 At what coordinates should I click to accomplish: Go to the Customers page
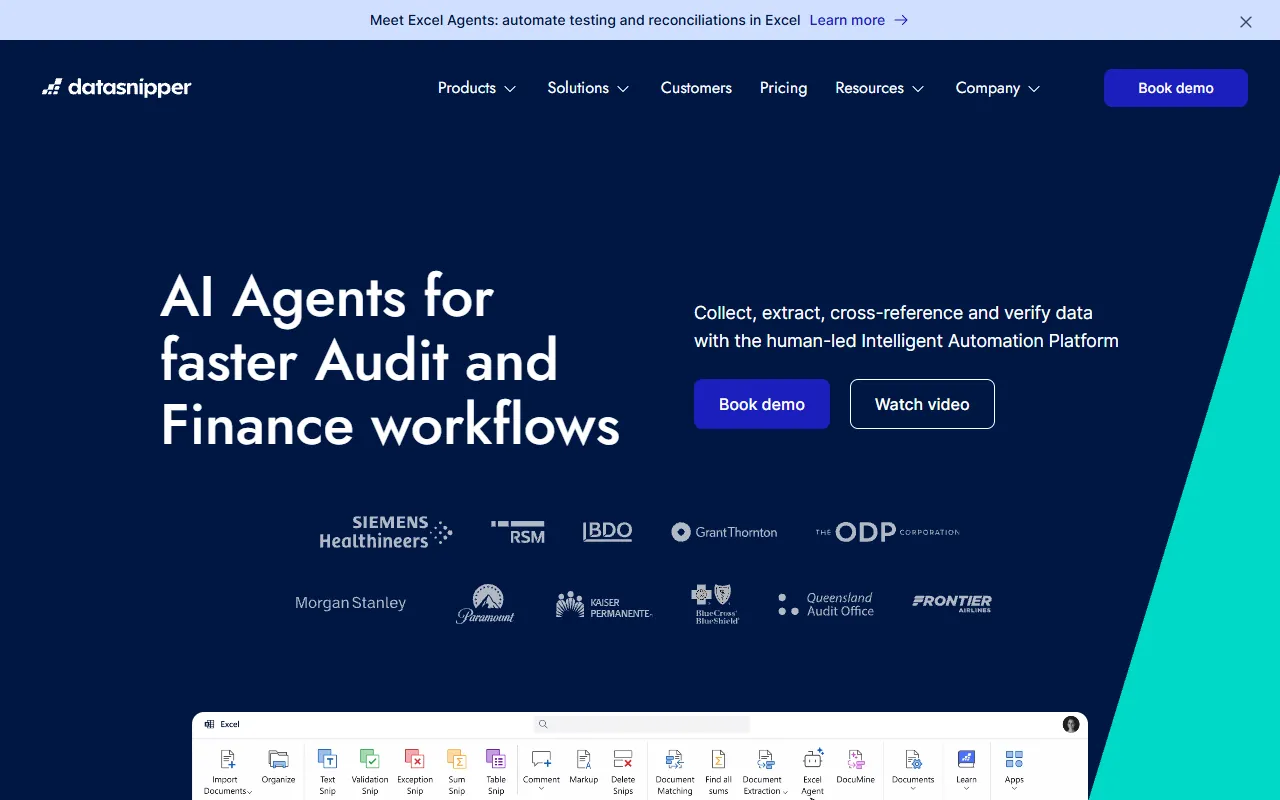tap(696, 88)
